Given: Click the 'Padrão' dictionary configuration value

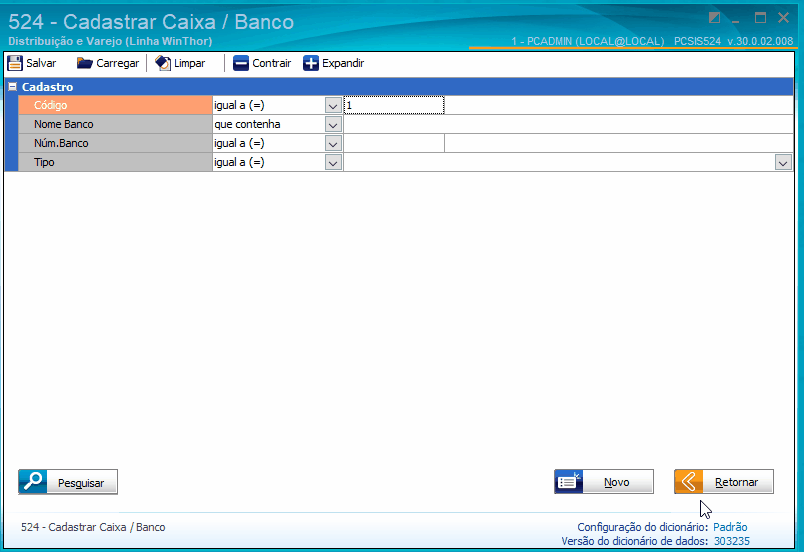Looking at the screenshot, I should 730,527.
